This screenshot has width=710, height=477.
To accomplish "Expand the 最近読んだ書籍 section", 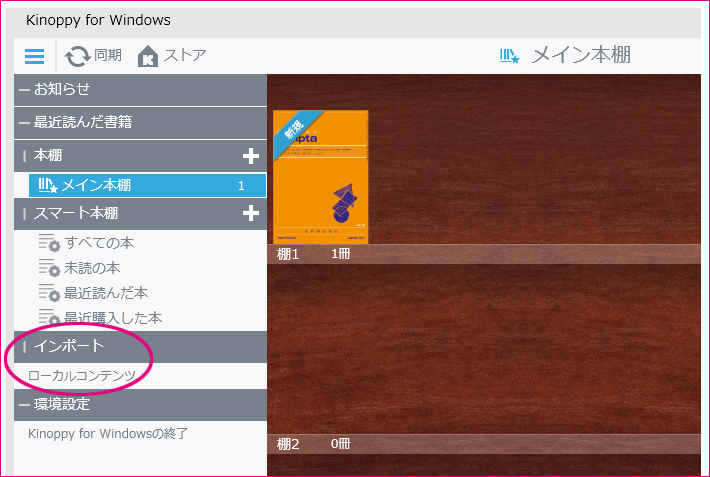I will pos(140,122).
